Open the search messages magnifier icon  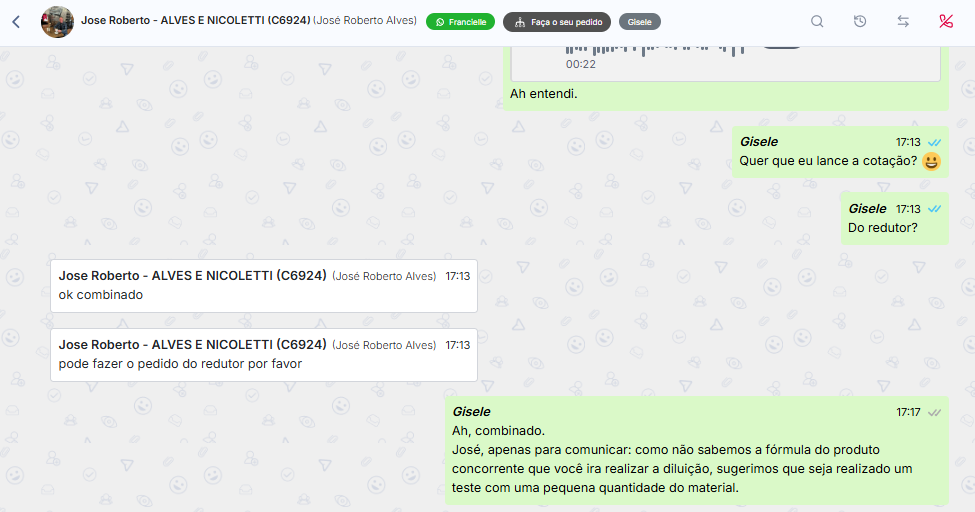[817, 22]
